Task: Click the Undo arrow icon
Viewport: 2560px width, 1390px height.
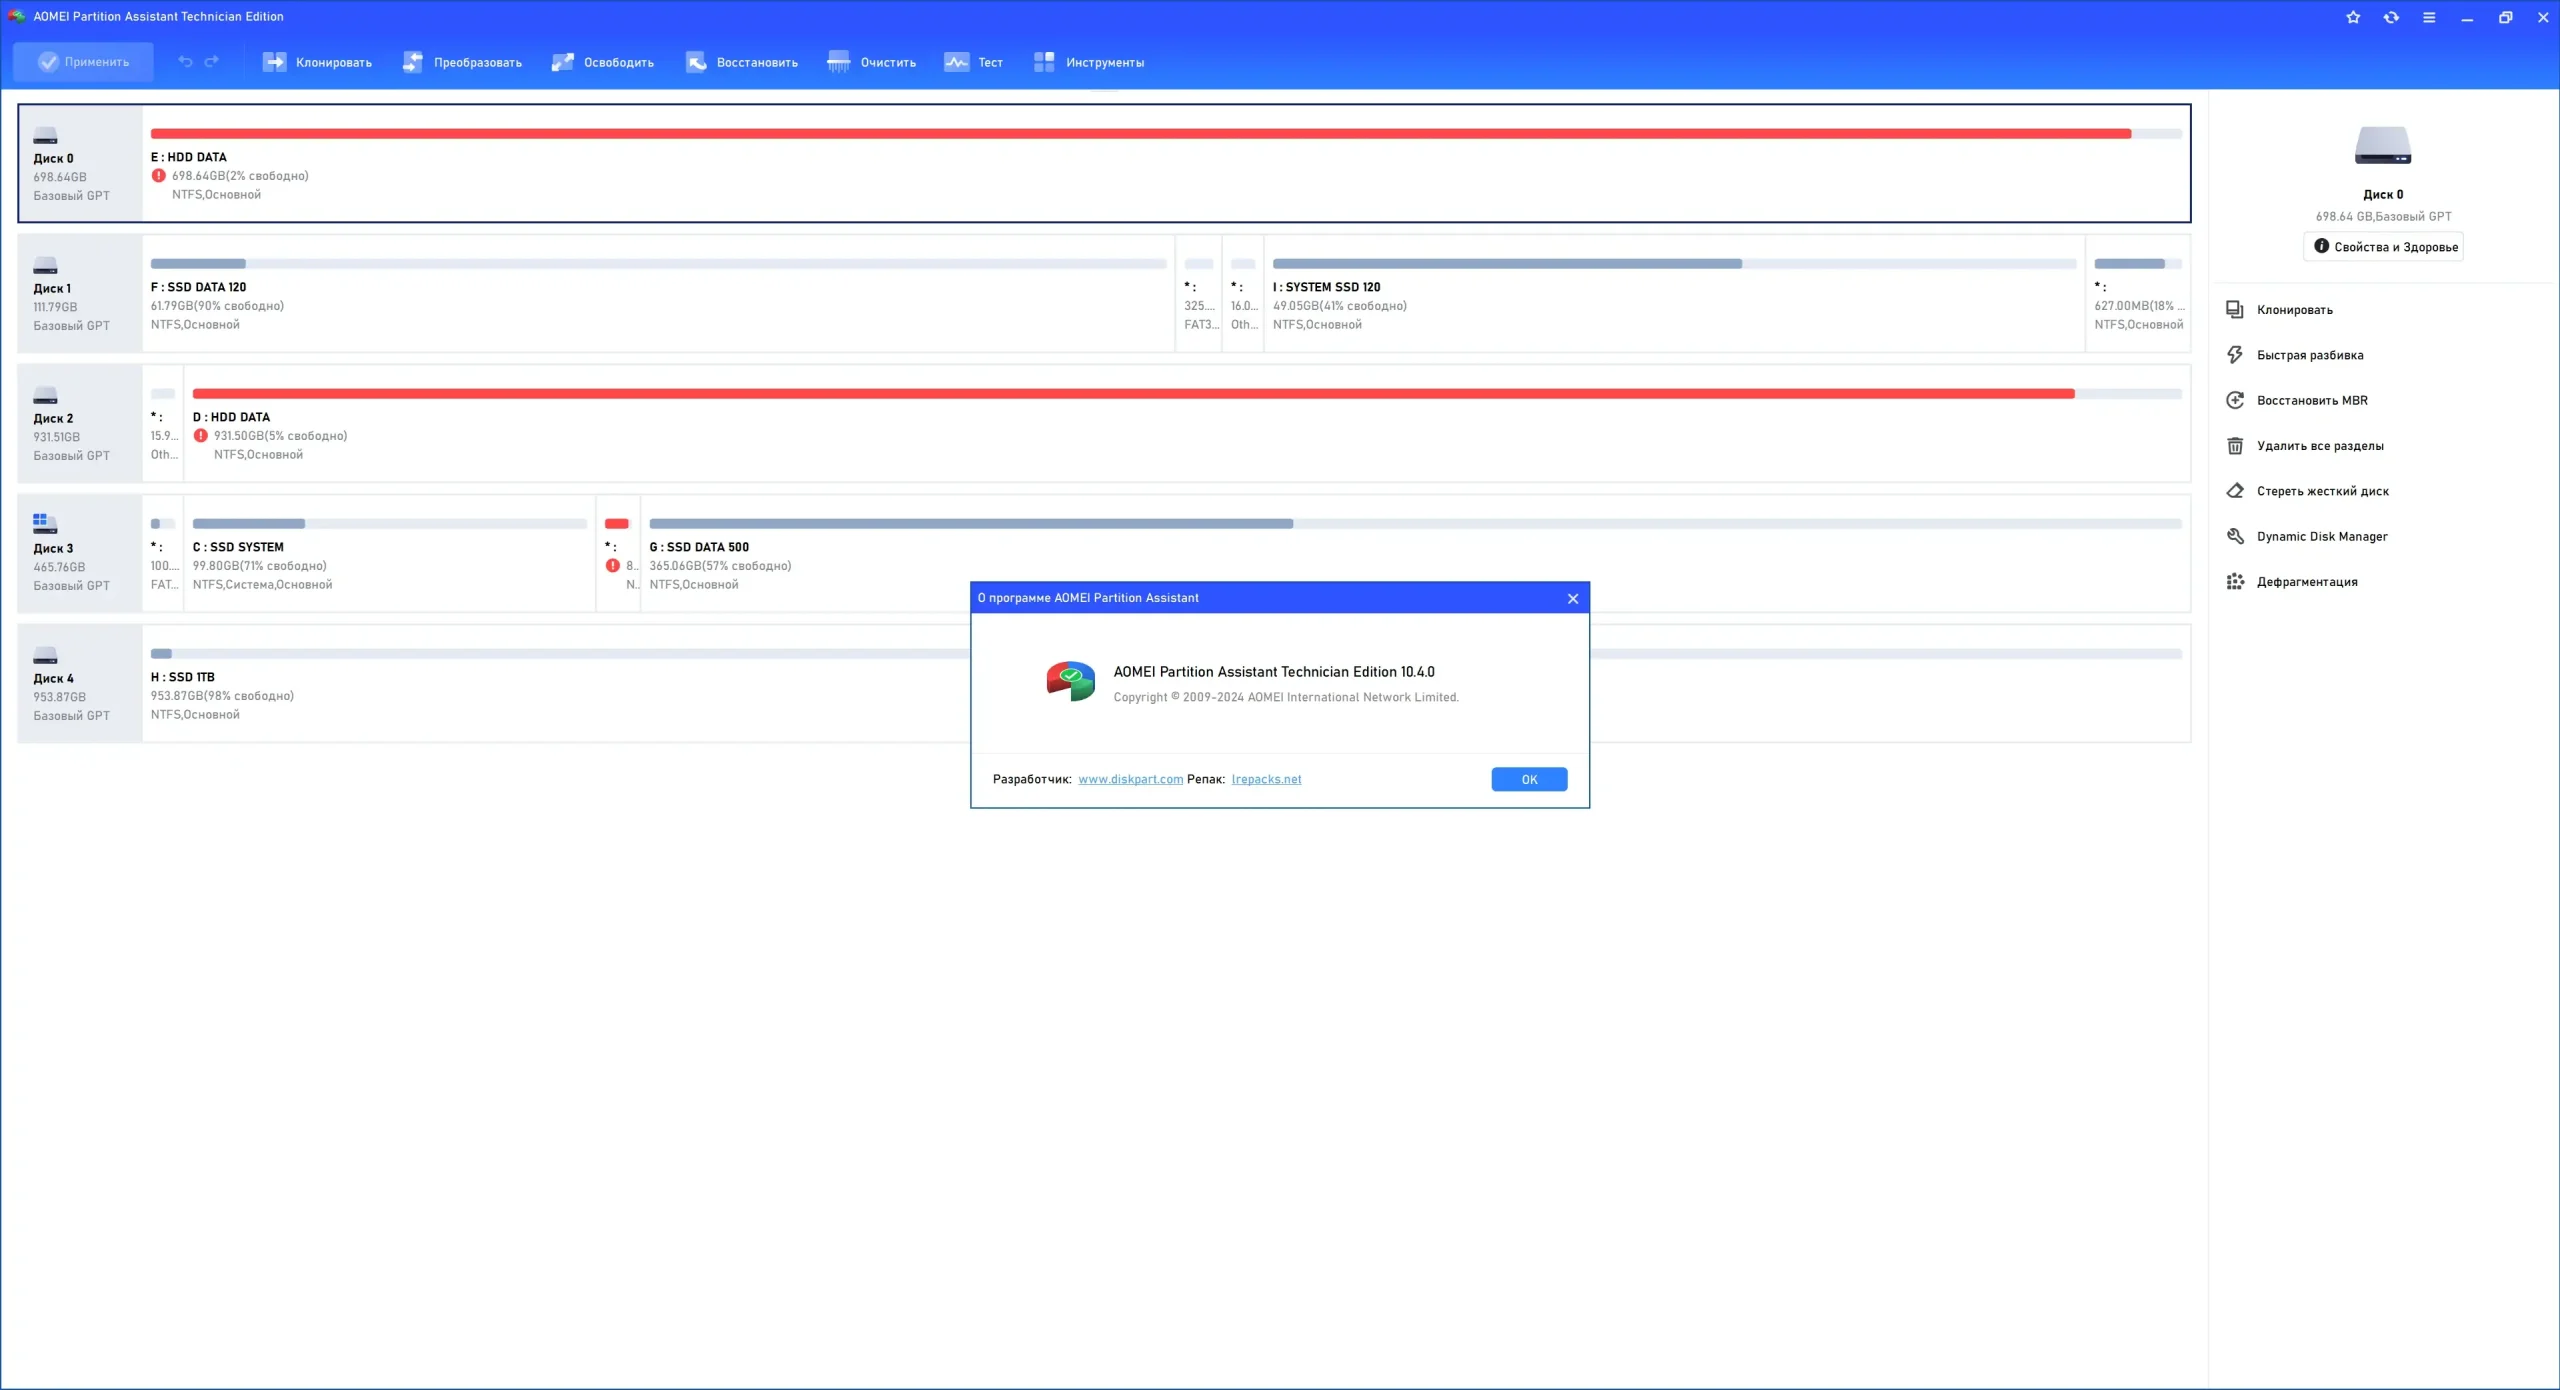Action: click(185, 61)
